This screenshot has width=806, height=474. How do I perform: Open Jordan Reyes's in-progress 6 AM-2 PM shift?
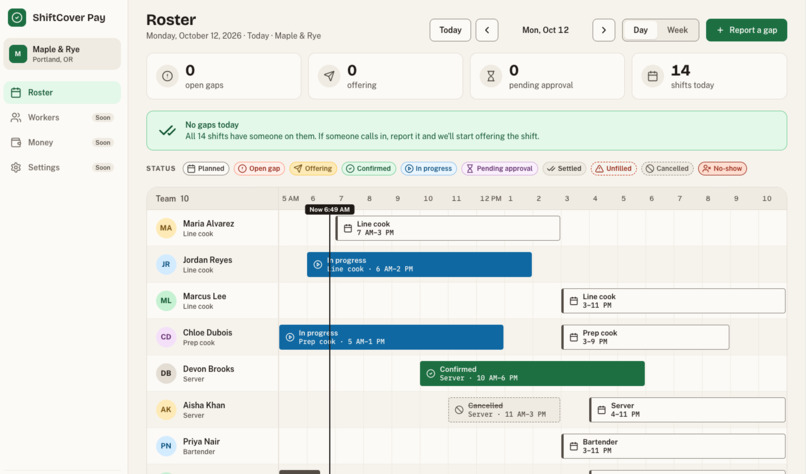coord(419,265)
